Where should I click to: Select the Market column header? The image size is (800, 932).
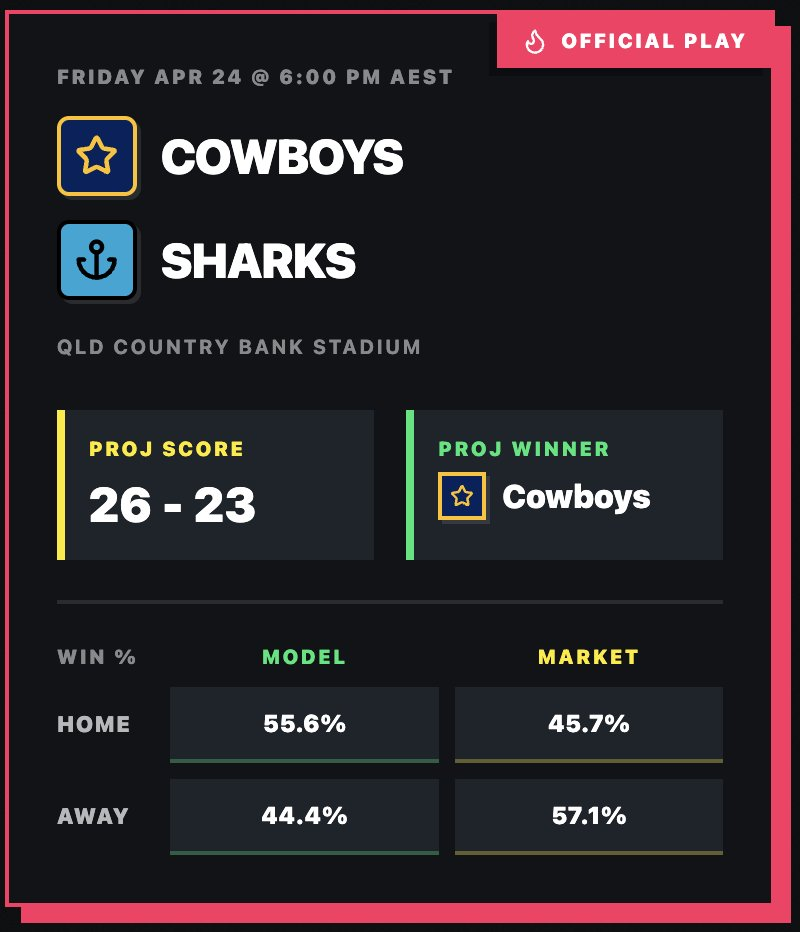[x=588, y=657]
